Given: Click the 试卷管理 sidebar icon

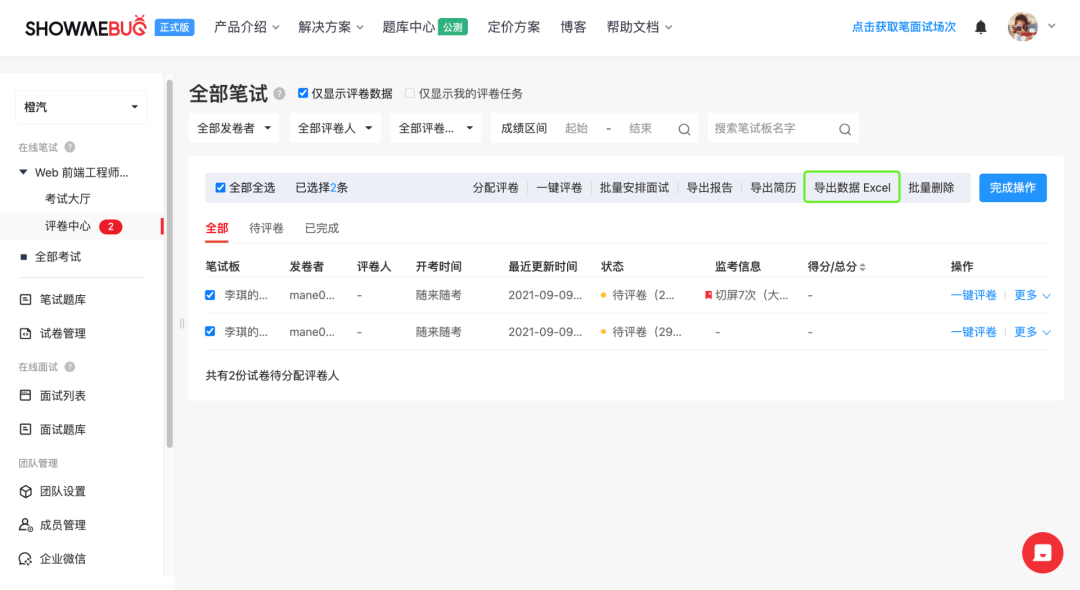Looking at the screenshot, I should [25, 333].
